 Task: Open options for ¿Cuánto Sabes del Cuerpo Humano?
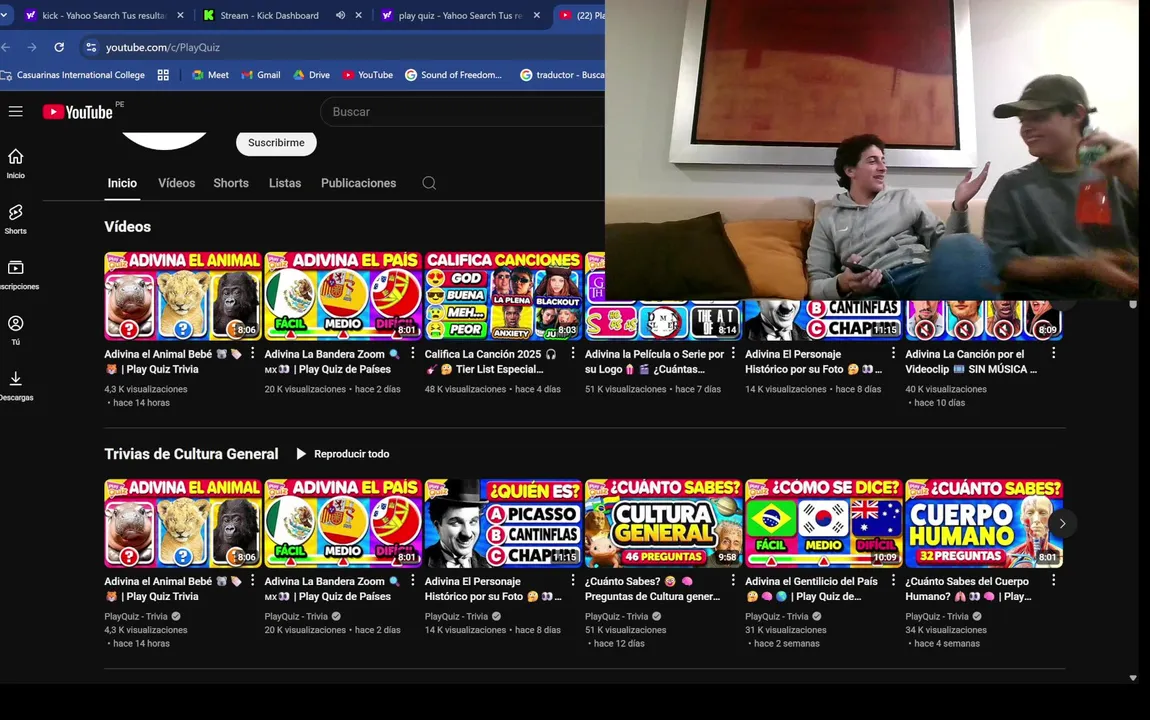pyautogui.click(x=1054, y=580)
